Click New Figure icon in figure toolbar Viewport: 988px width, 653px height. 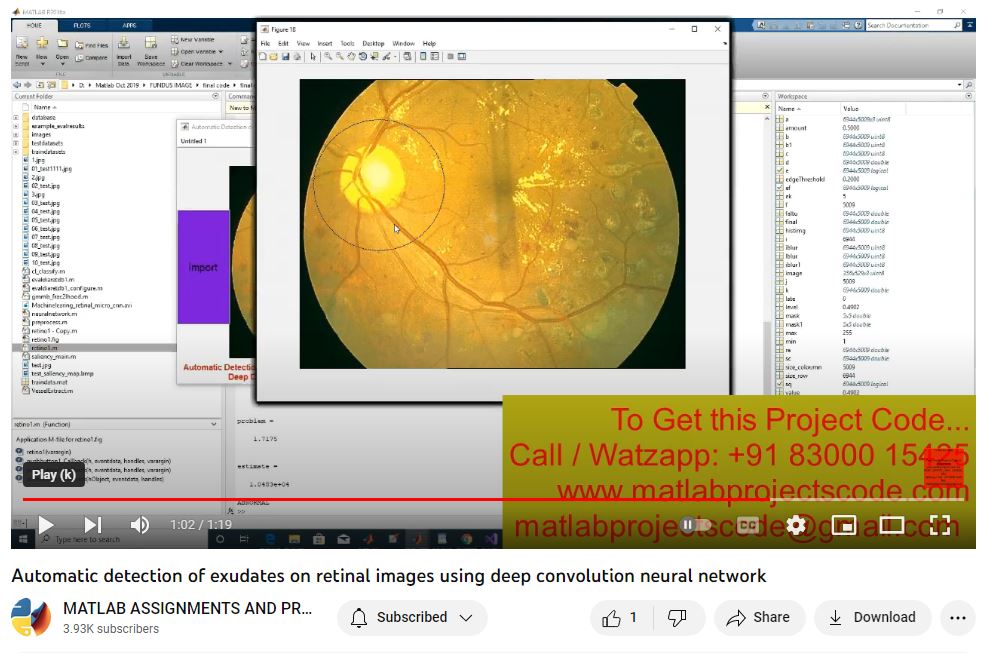(263, 57)
